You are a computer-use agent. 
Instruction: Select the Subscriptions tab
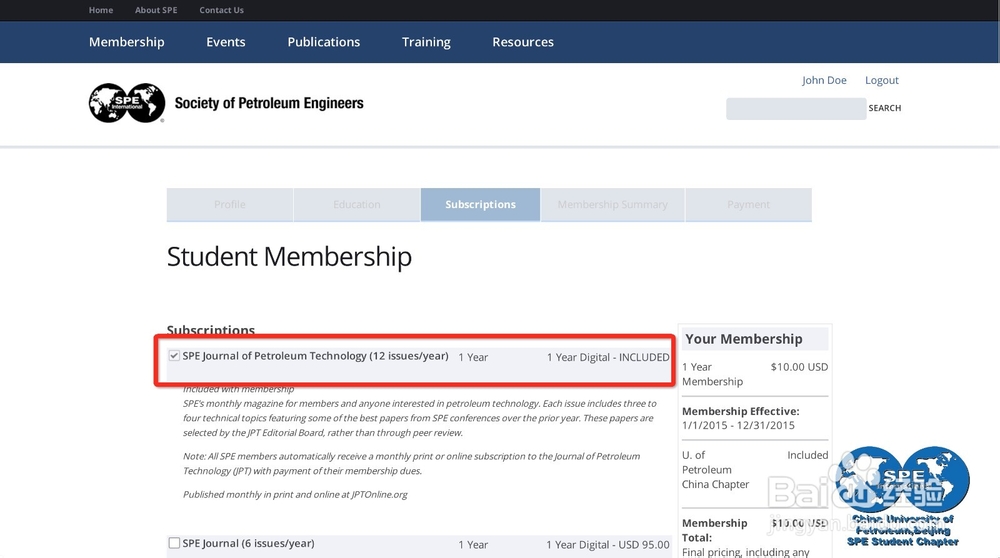480,204
